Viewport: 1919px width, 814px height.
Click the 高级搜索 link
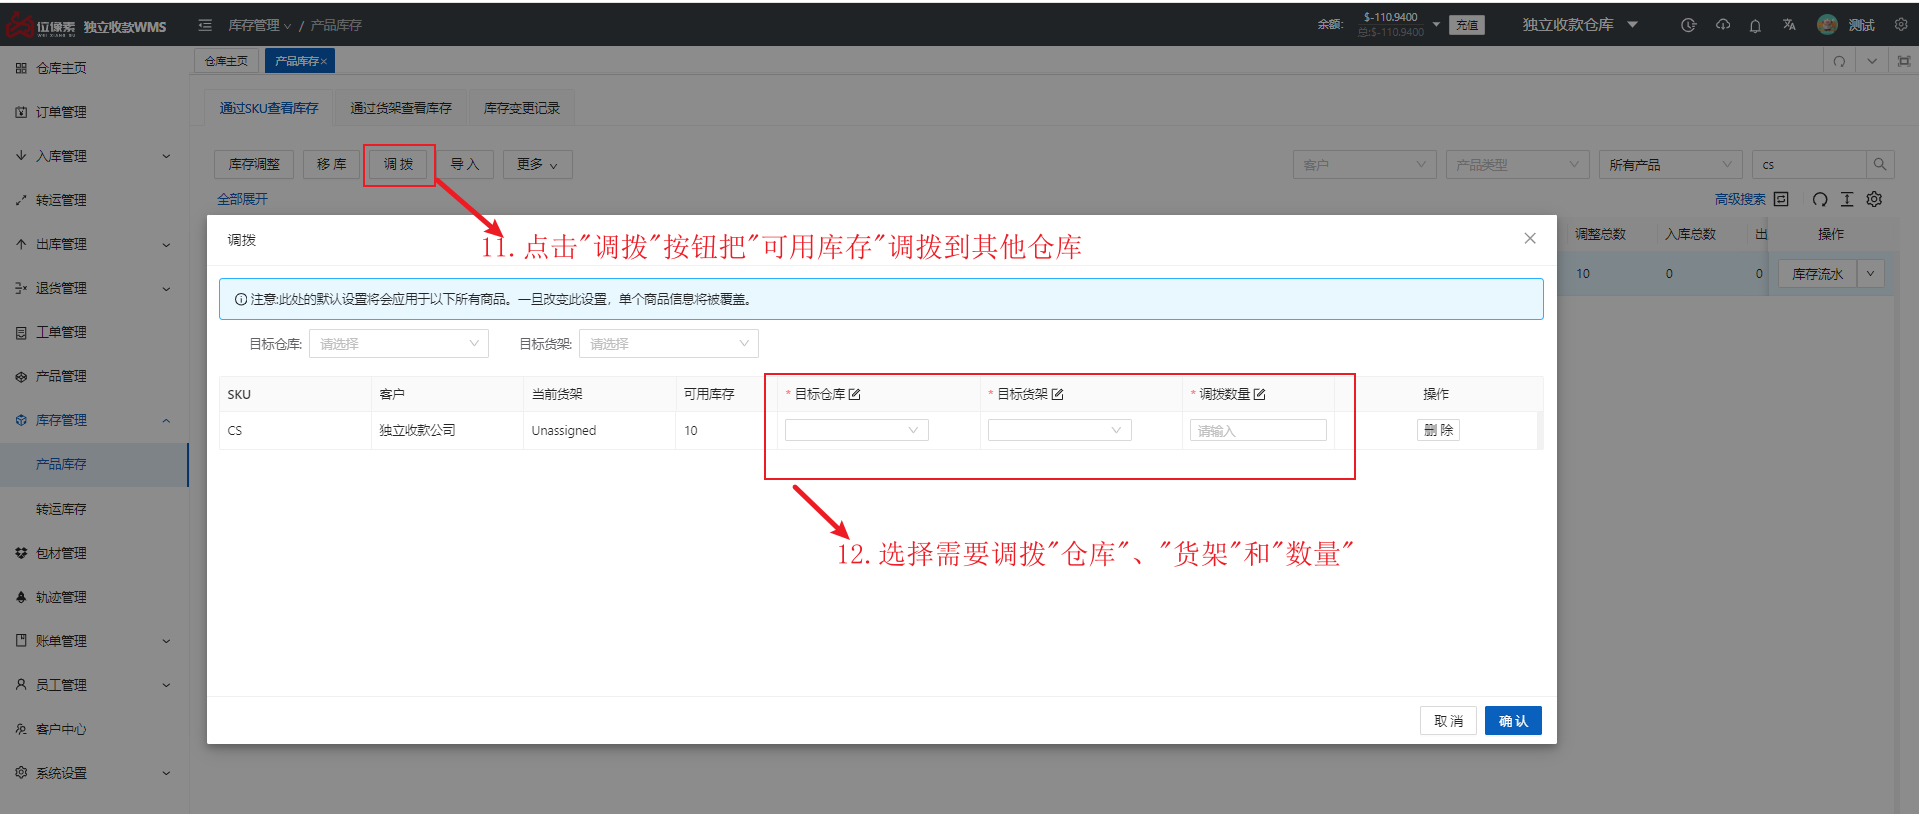pos(1740,199)
